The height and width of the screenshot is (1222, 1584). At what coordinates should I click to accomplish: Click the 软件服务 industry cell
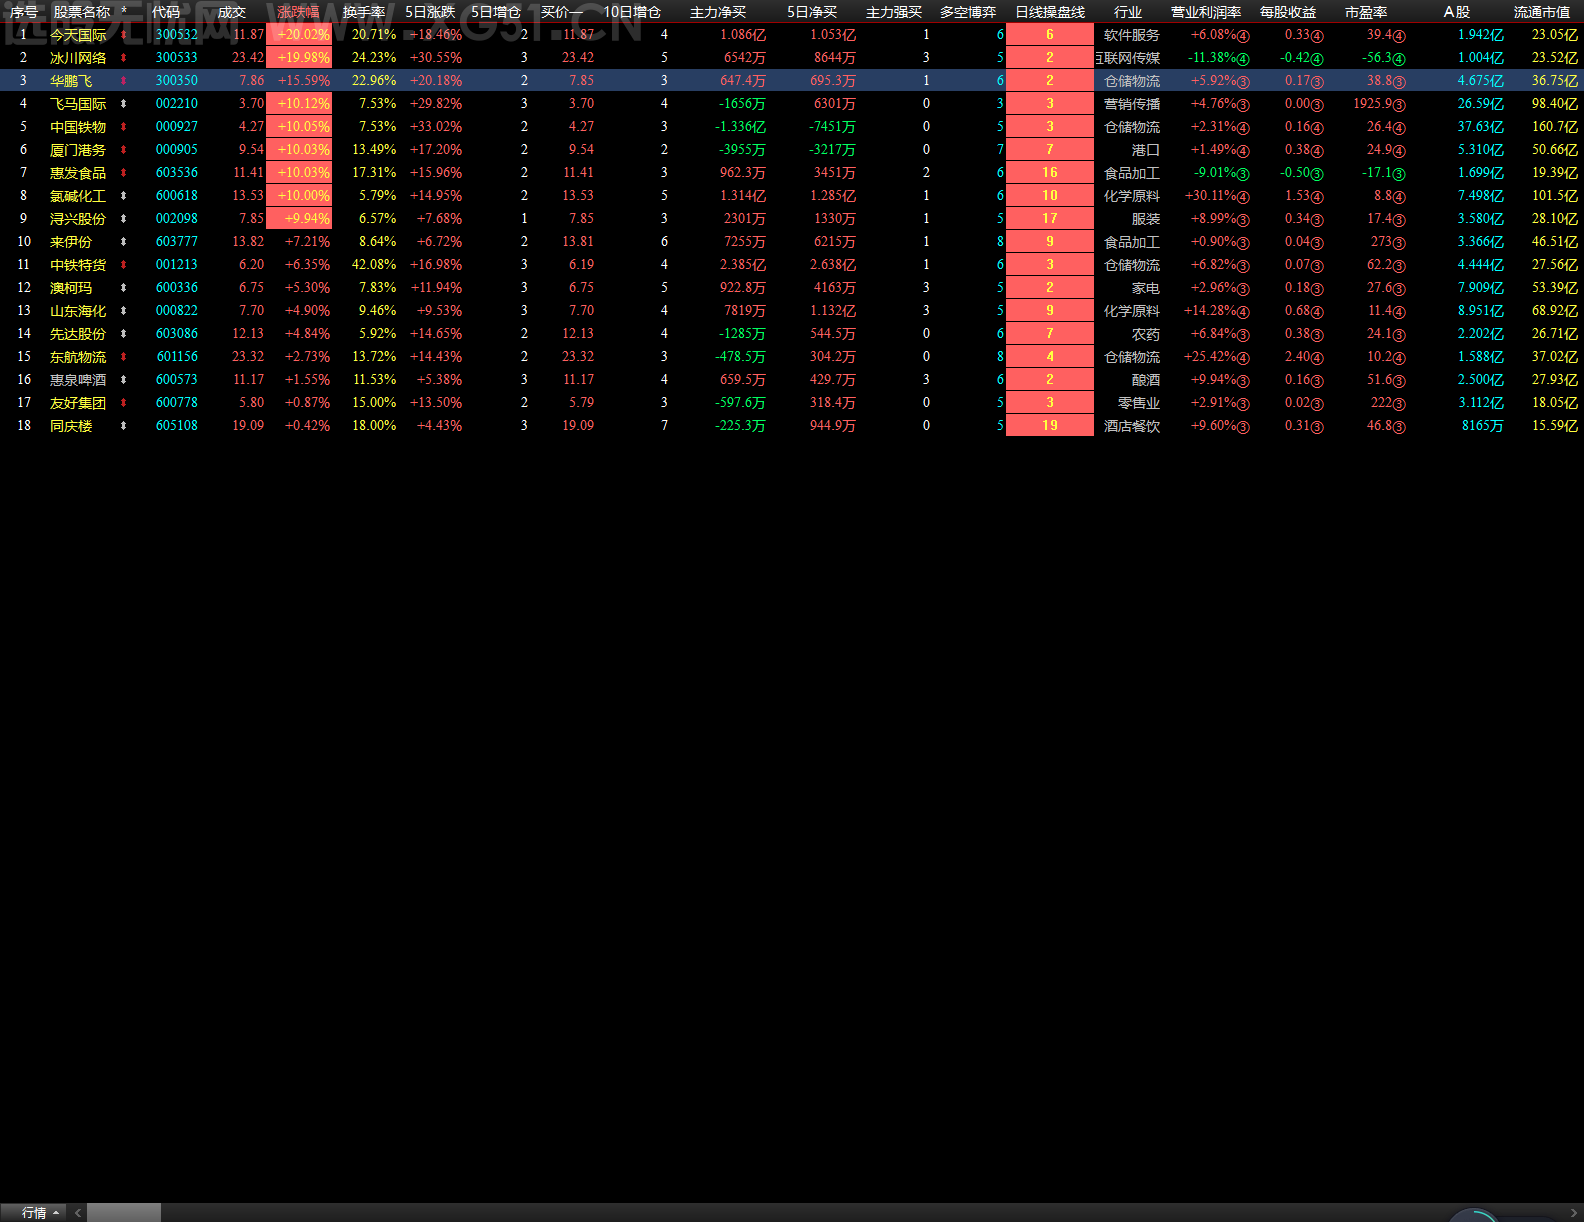click(1132, 35)
